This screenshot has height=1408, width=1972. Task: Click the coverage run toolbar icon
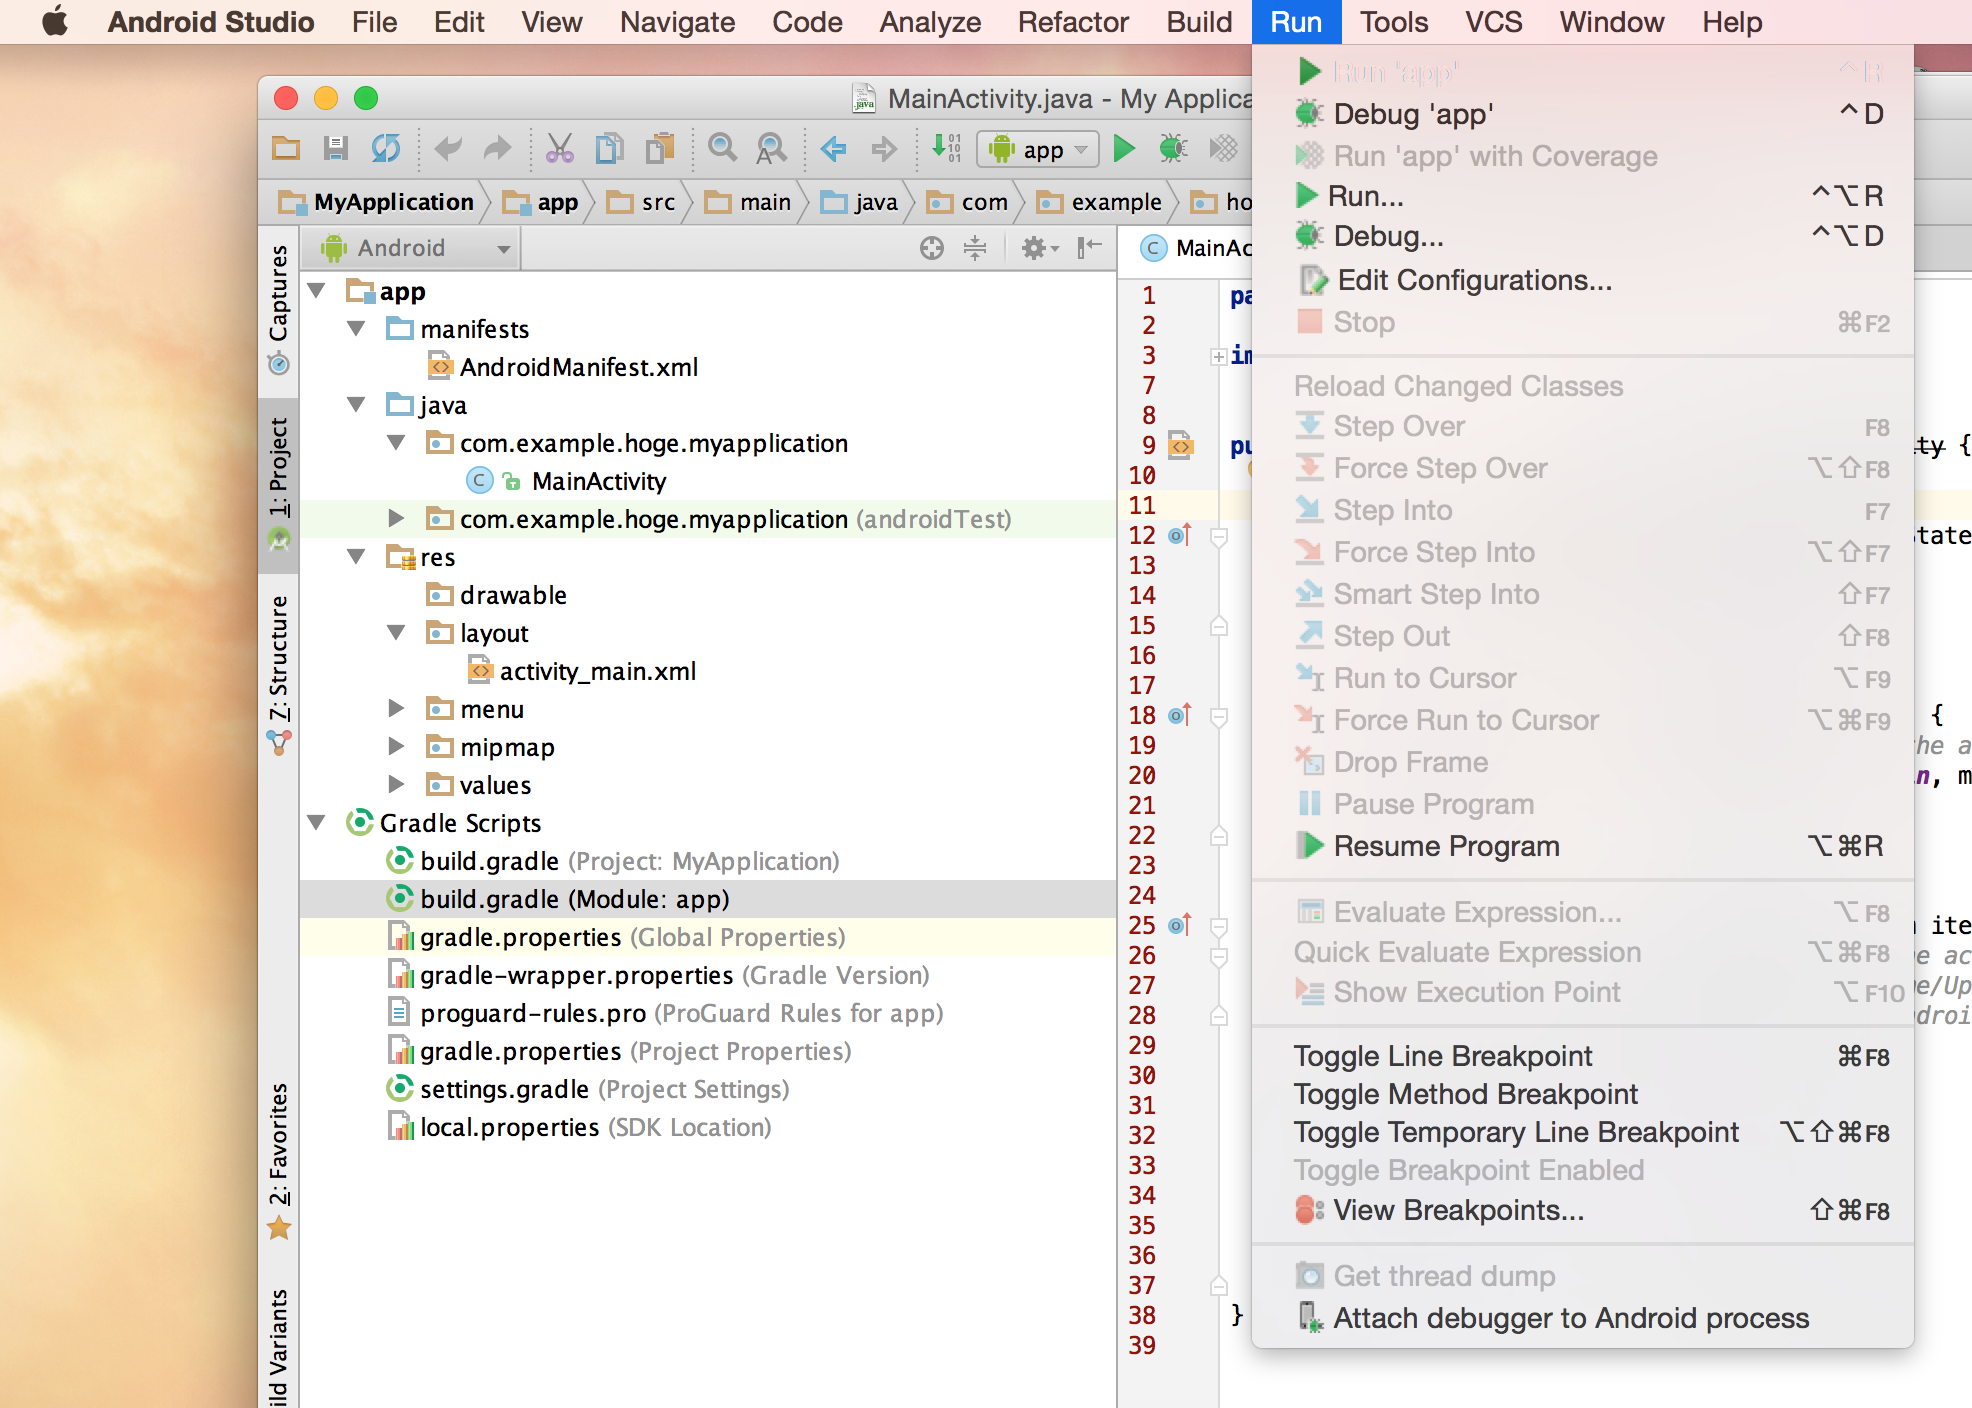point(1223,149)
